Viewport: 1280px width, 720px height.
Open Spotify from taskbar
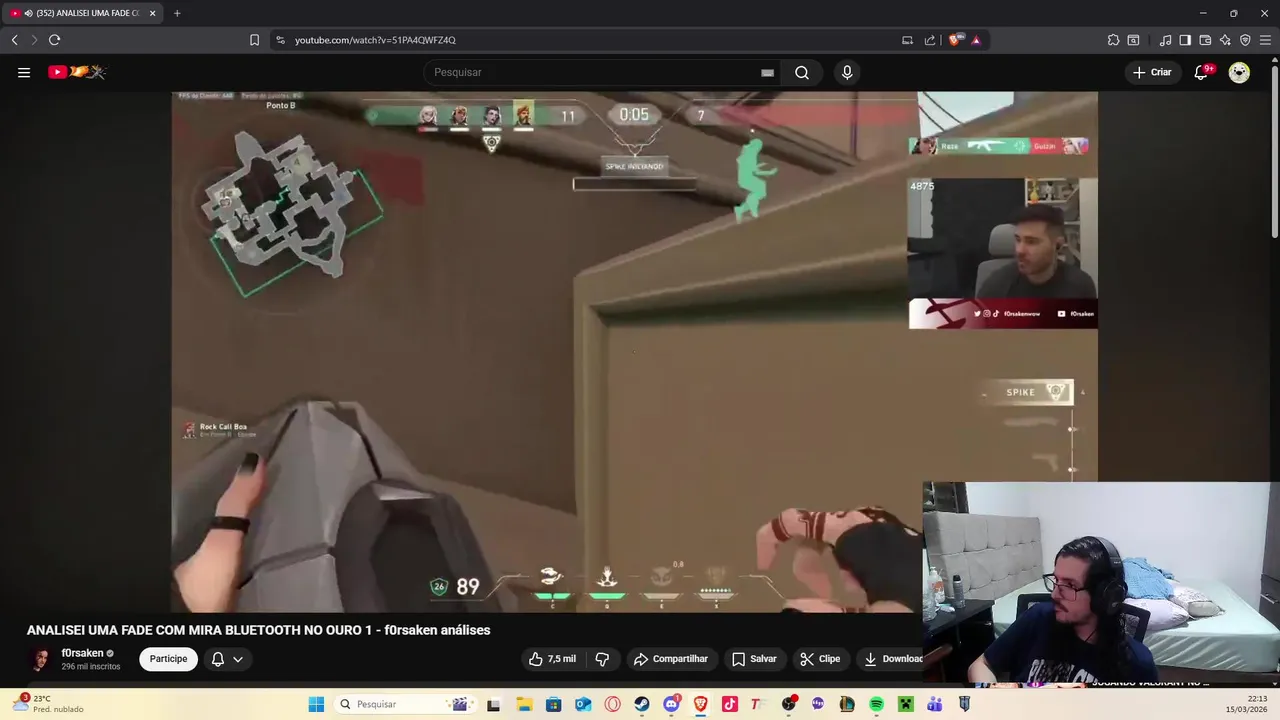[876, 704]
